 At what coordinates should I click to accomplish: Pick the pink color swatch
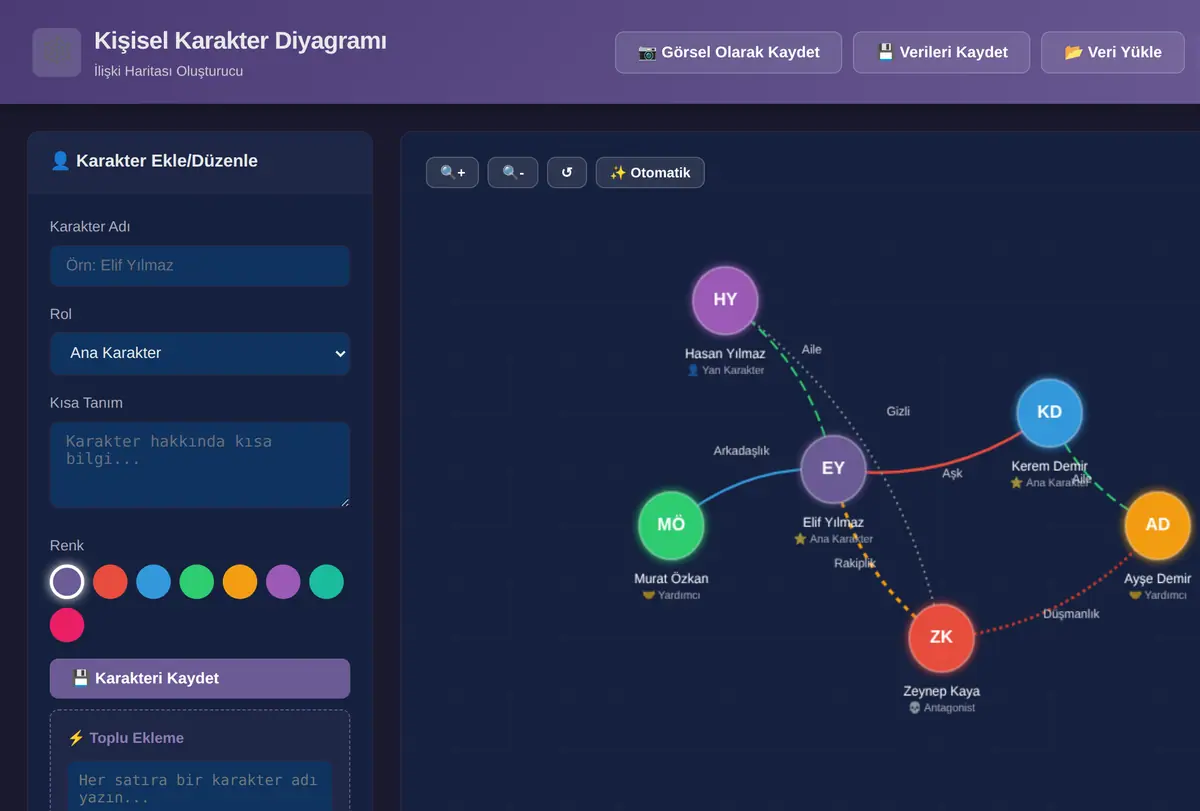pos(67,625)
